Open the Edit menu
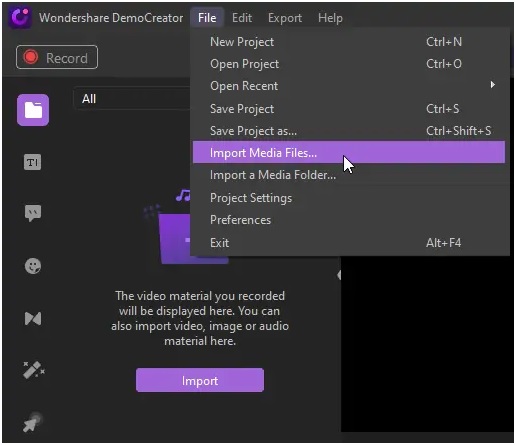 [x=242, y=18]
